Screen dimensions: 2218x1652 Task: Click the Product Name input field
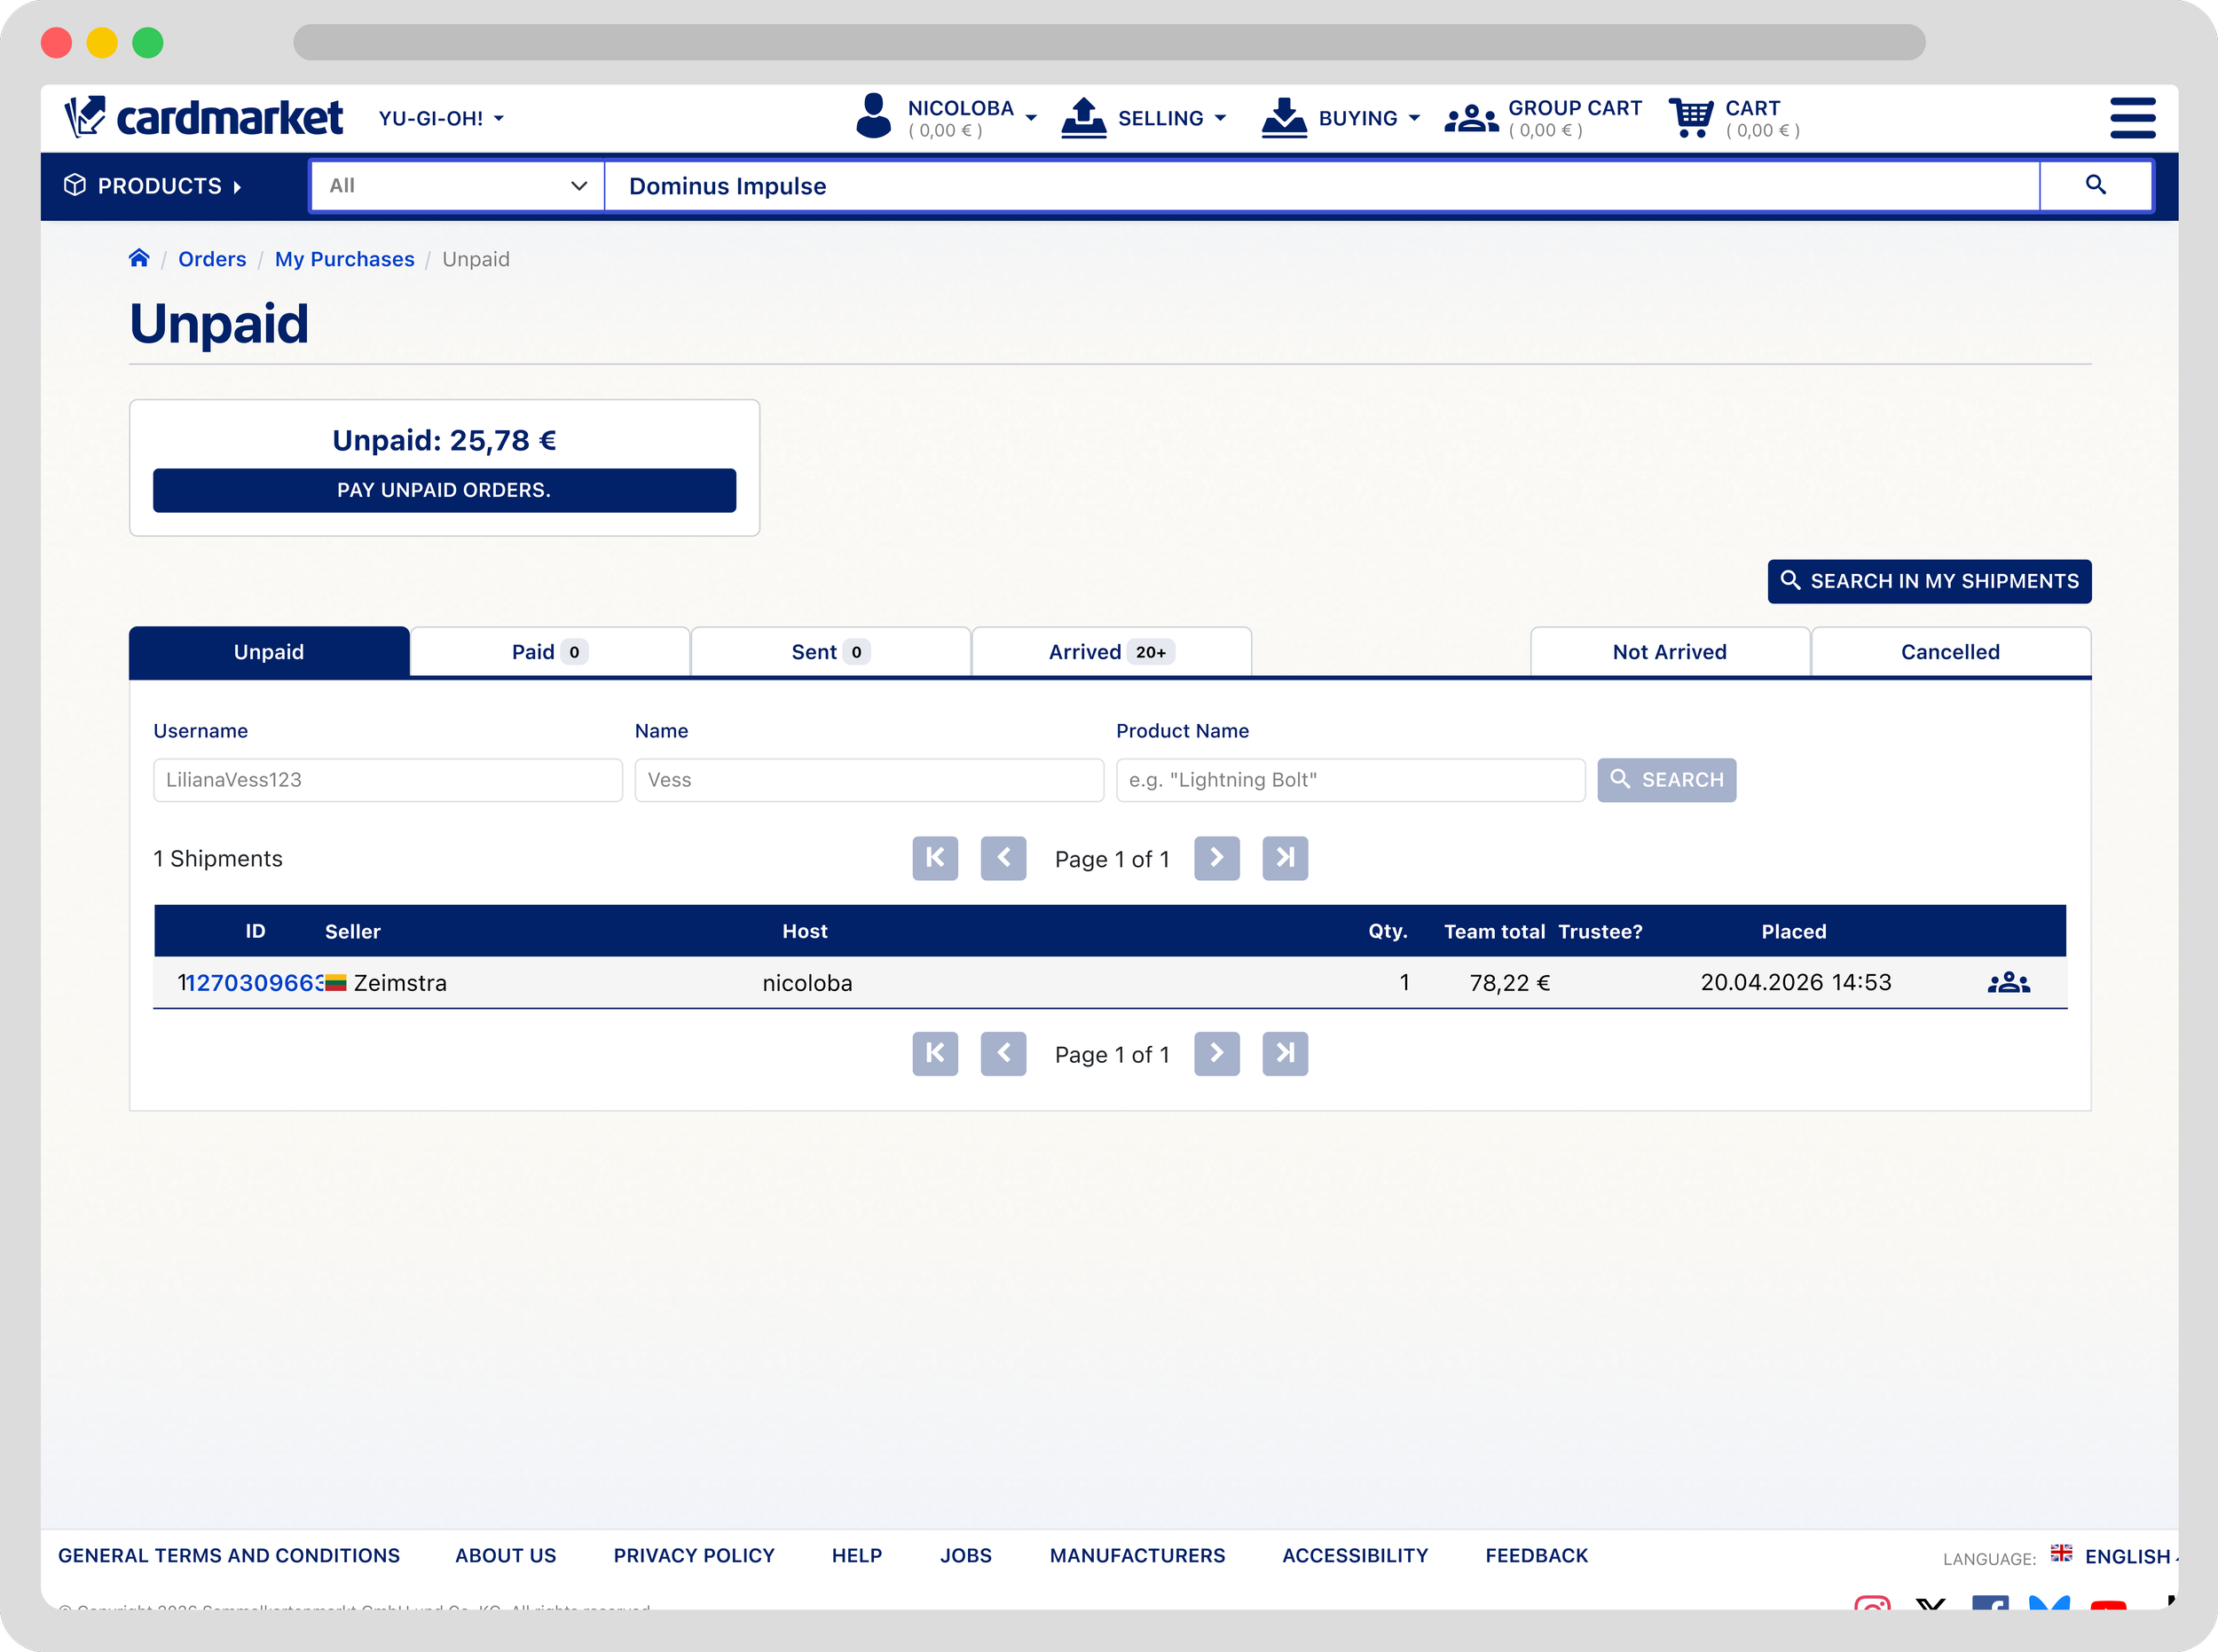coord(1349,780)
